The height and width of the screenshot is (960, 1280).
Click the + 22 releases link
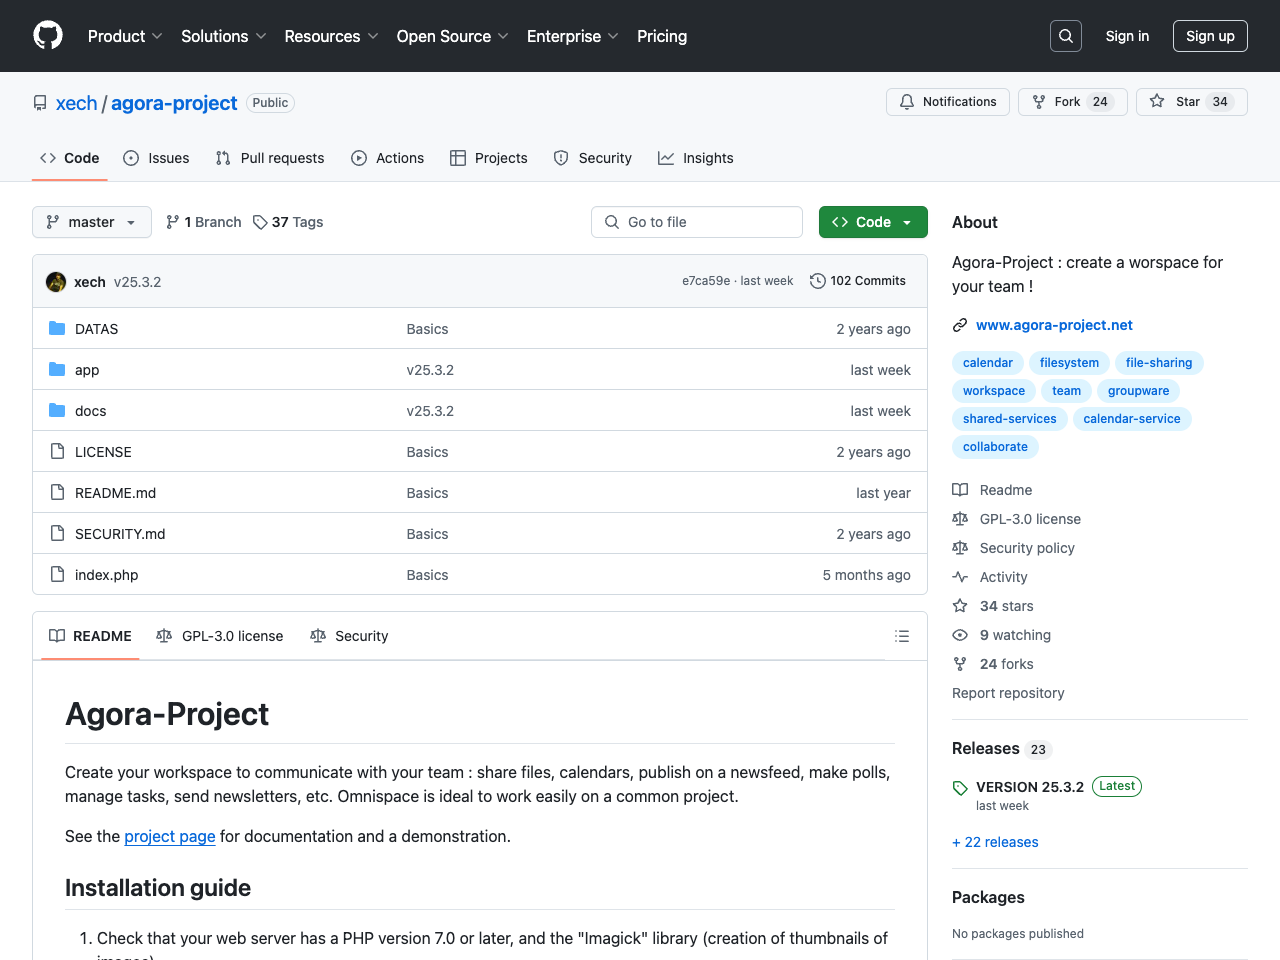995,842
